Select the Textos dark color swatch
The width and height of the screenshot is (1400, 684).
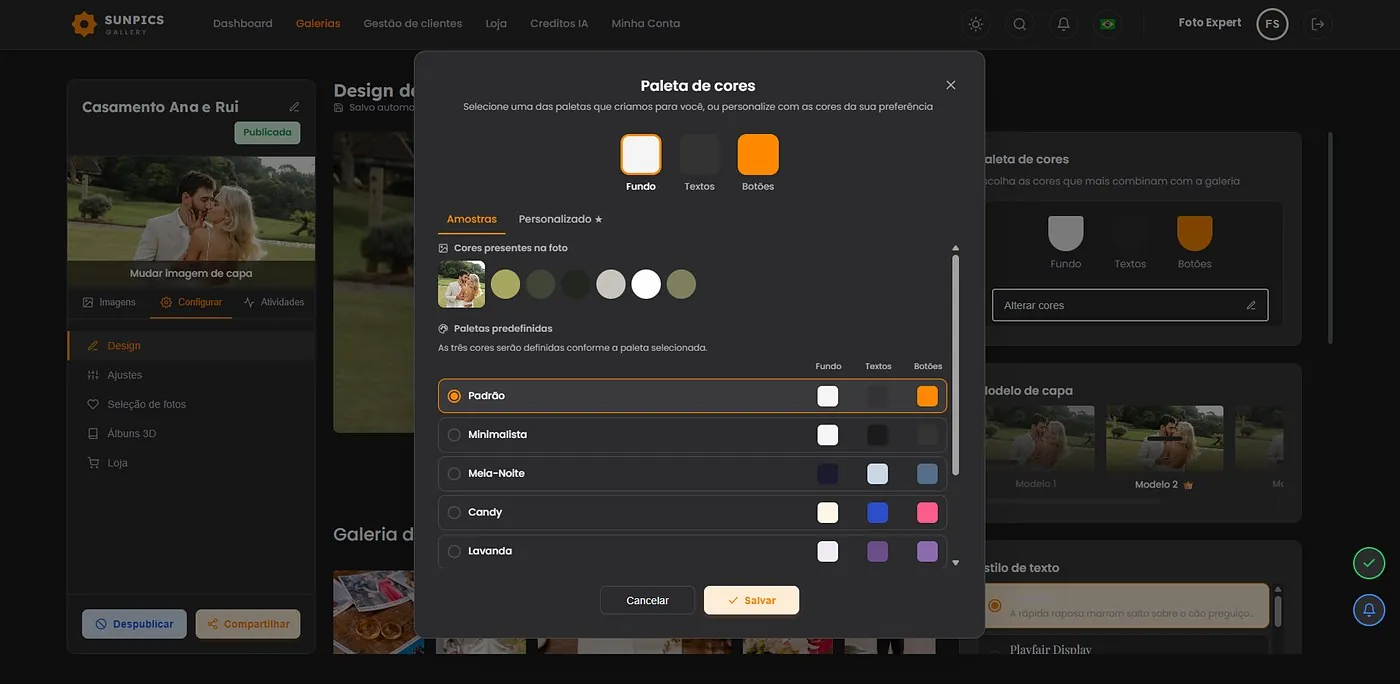click(700, 155)
